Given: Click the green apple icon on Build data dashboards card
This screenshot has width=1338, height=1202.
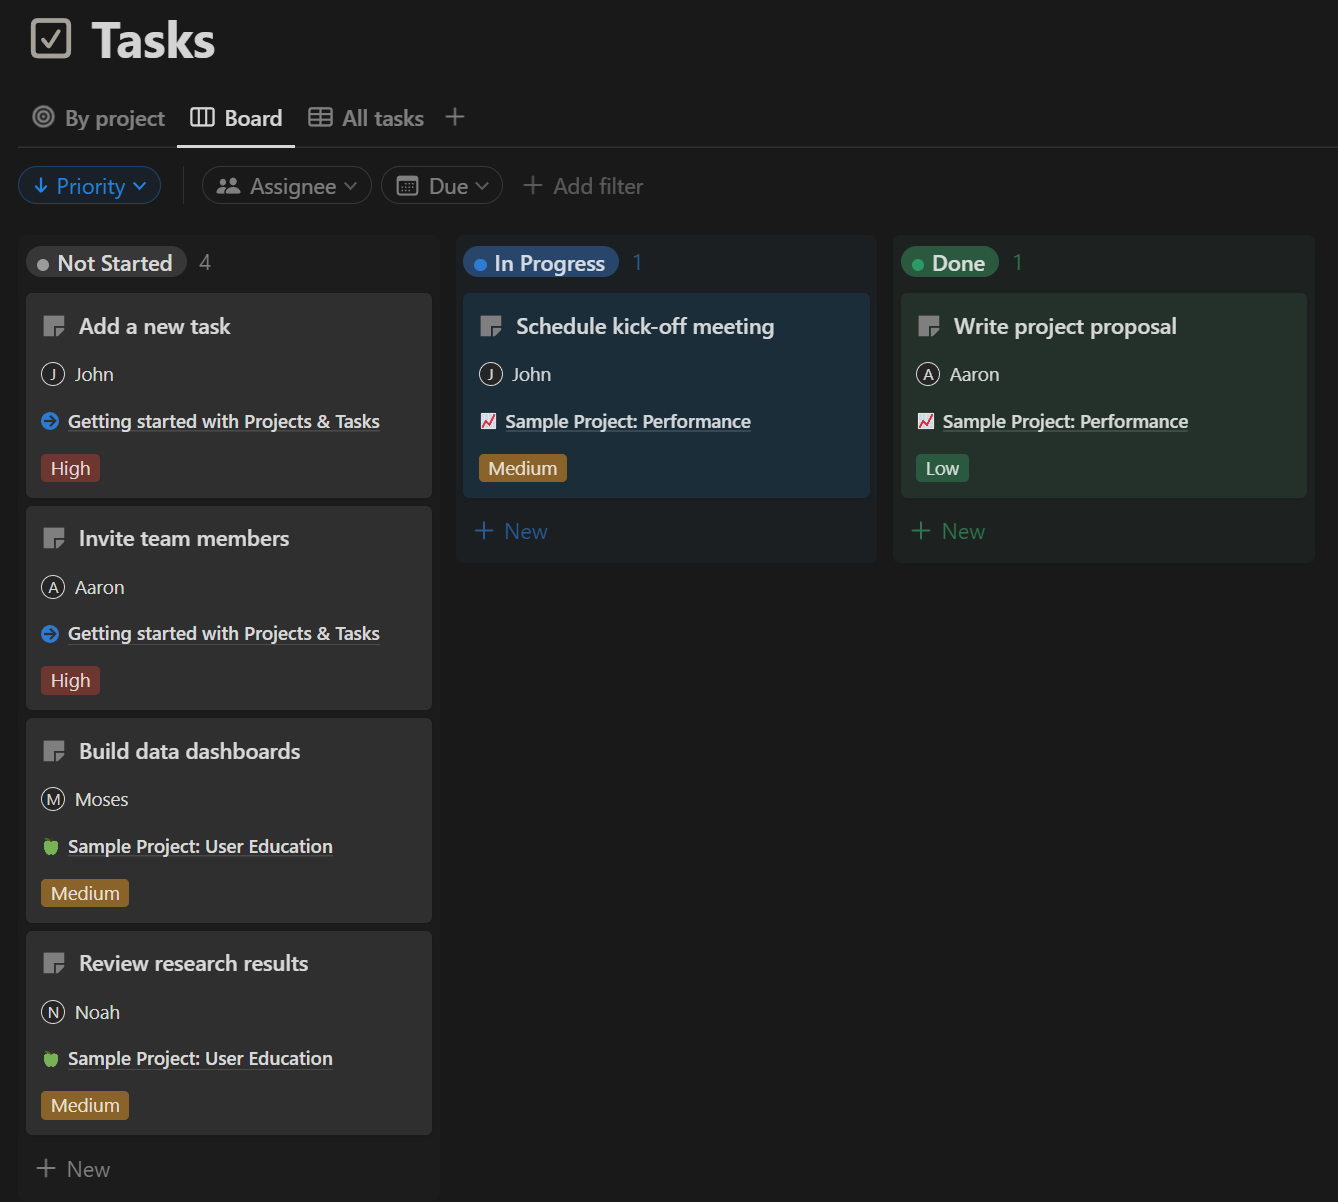Looking at the screenshot, I should click(x=51, y=847).
